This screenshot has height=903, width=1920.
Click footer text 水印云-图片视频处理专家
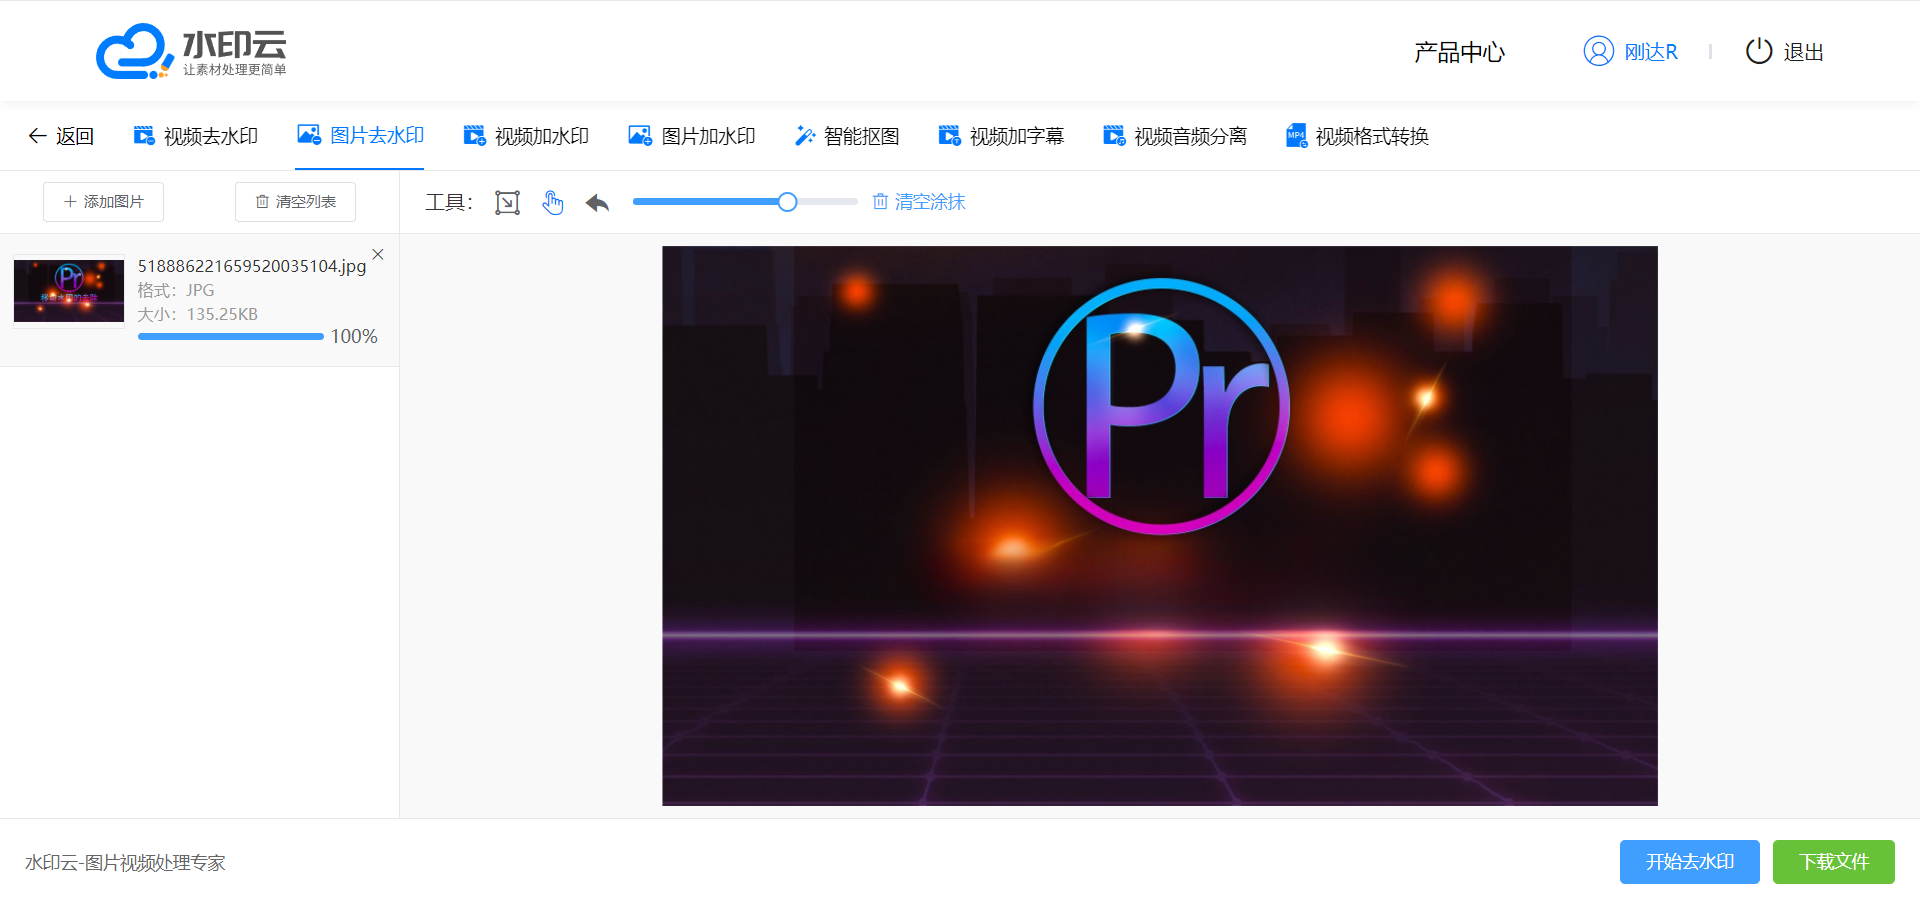tap(125, 863)
